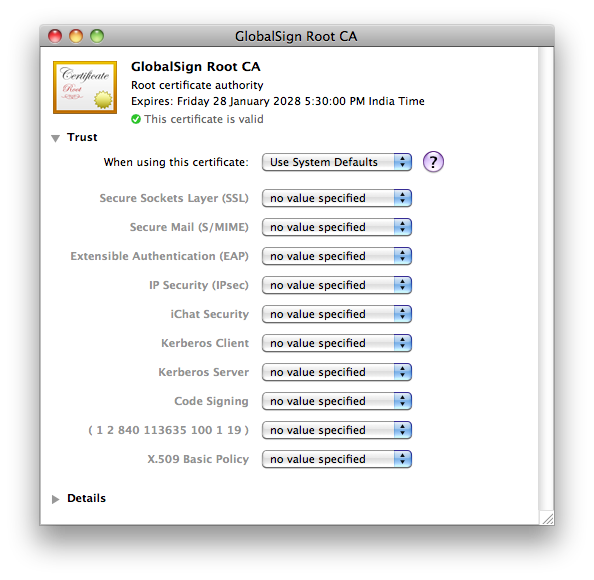Screen dimensions: 594x580
Task: Click the 'iChat Security' label
Action: (x=209, y=314)
